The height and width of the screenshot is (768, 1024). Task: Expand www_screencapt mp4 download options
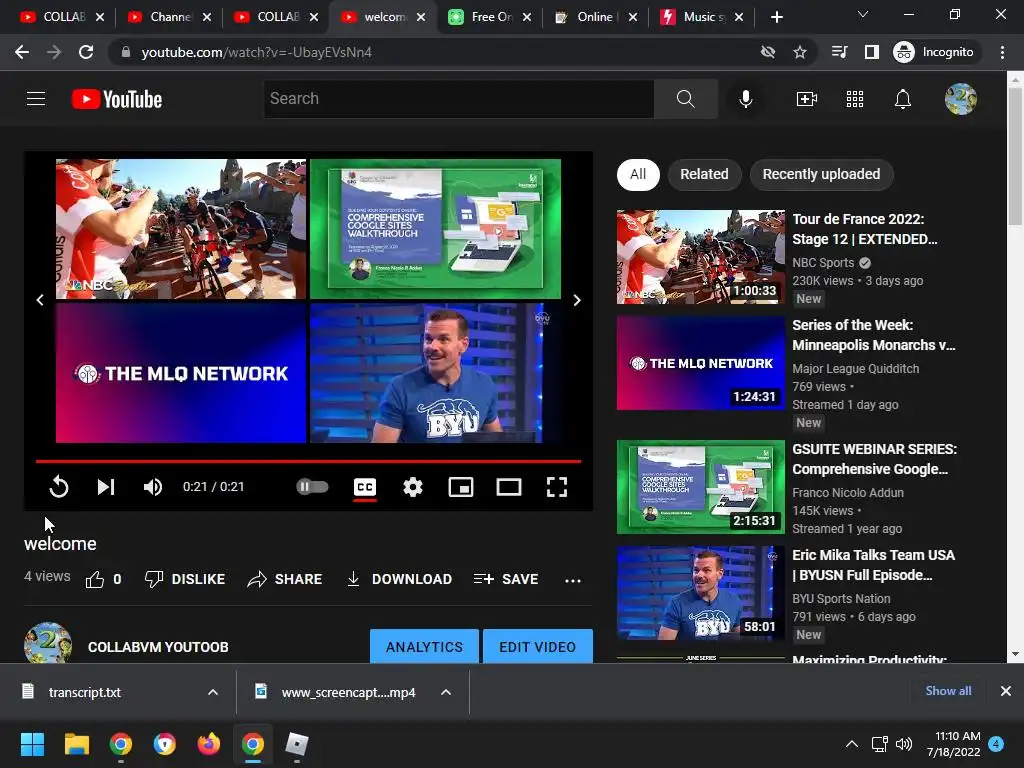coord(446,692)
